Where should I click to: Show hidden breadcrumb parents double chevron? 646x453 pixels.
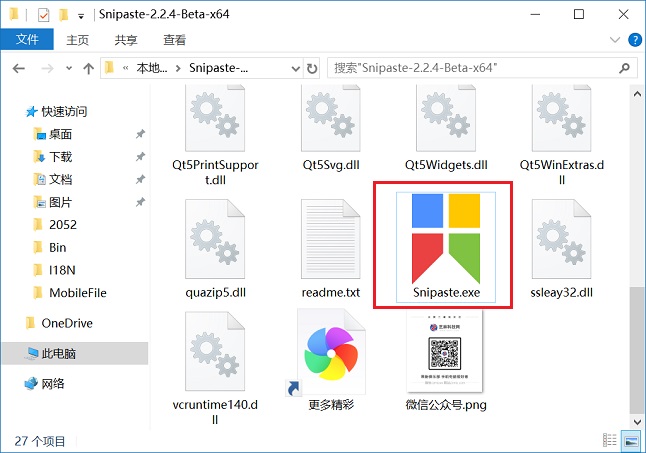pos(126,68)
